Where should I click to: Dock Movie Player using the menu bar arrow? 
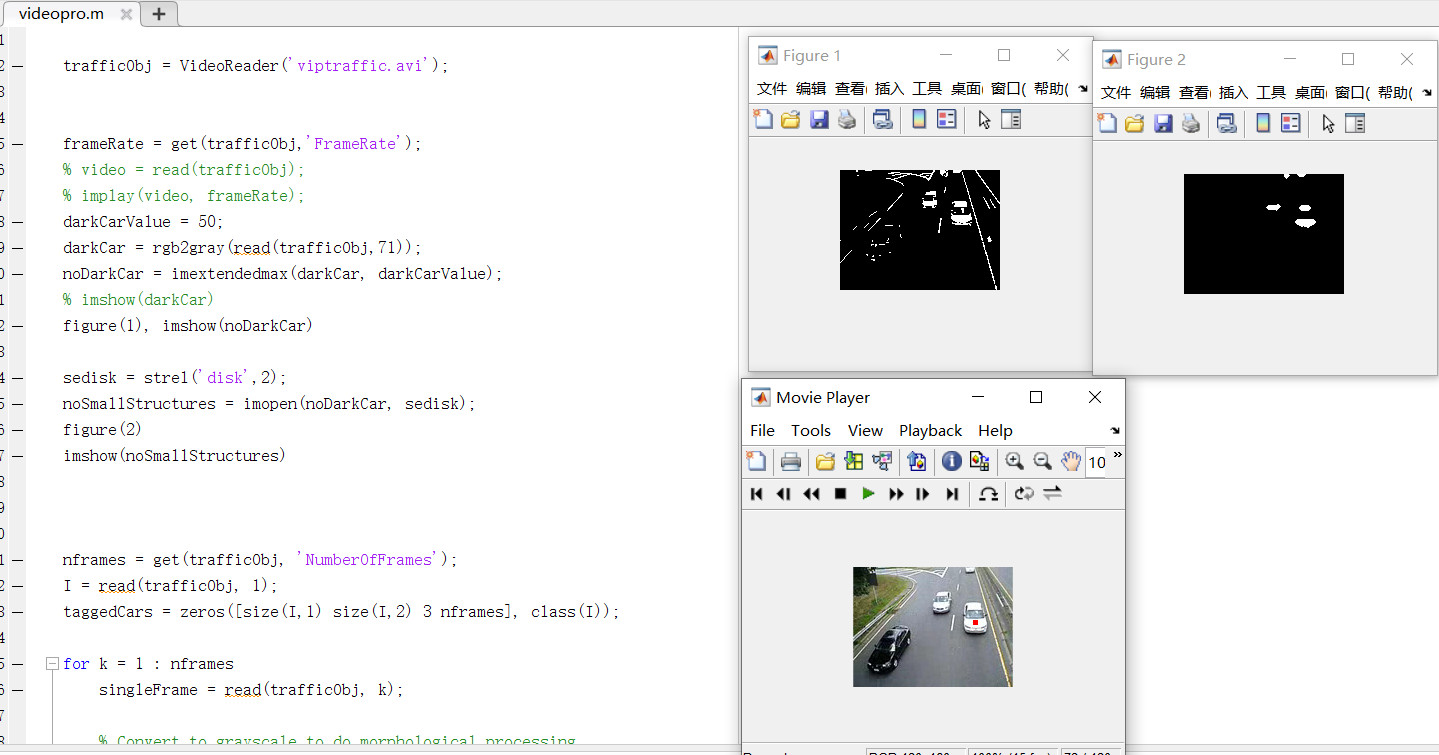click(x=1115, y=431)
